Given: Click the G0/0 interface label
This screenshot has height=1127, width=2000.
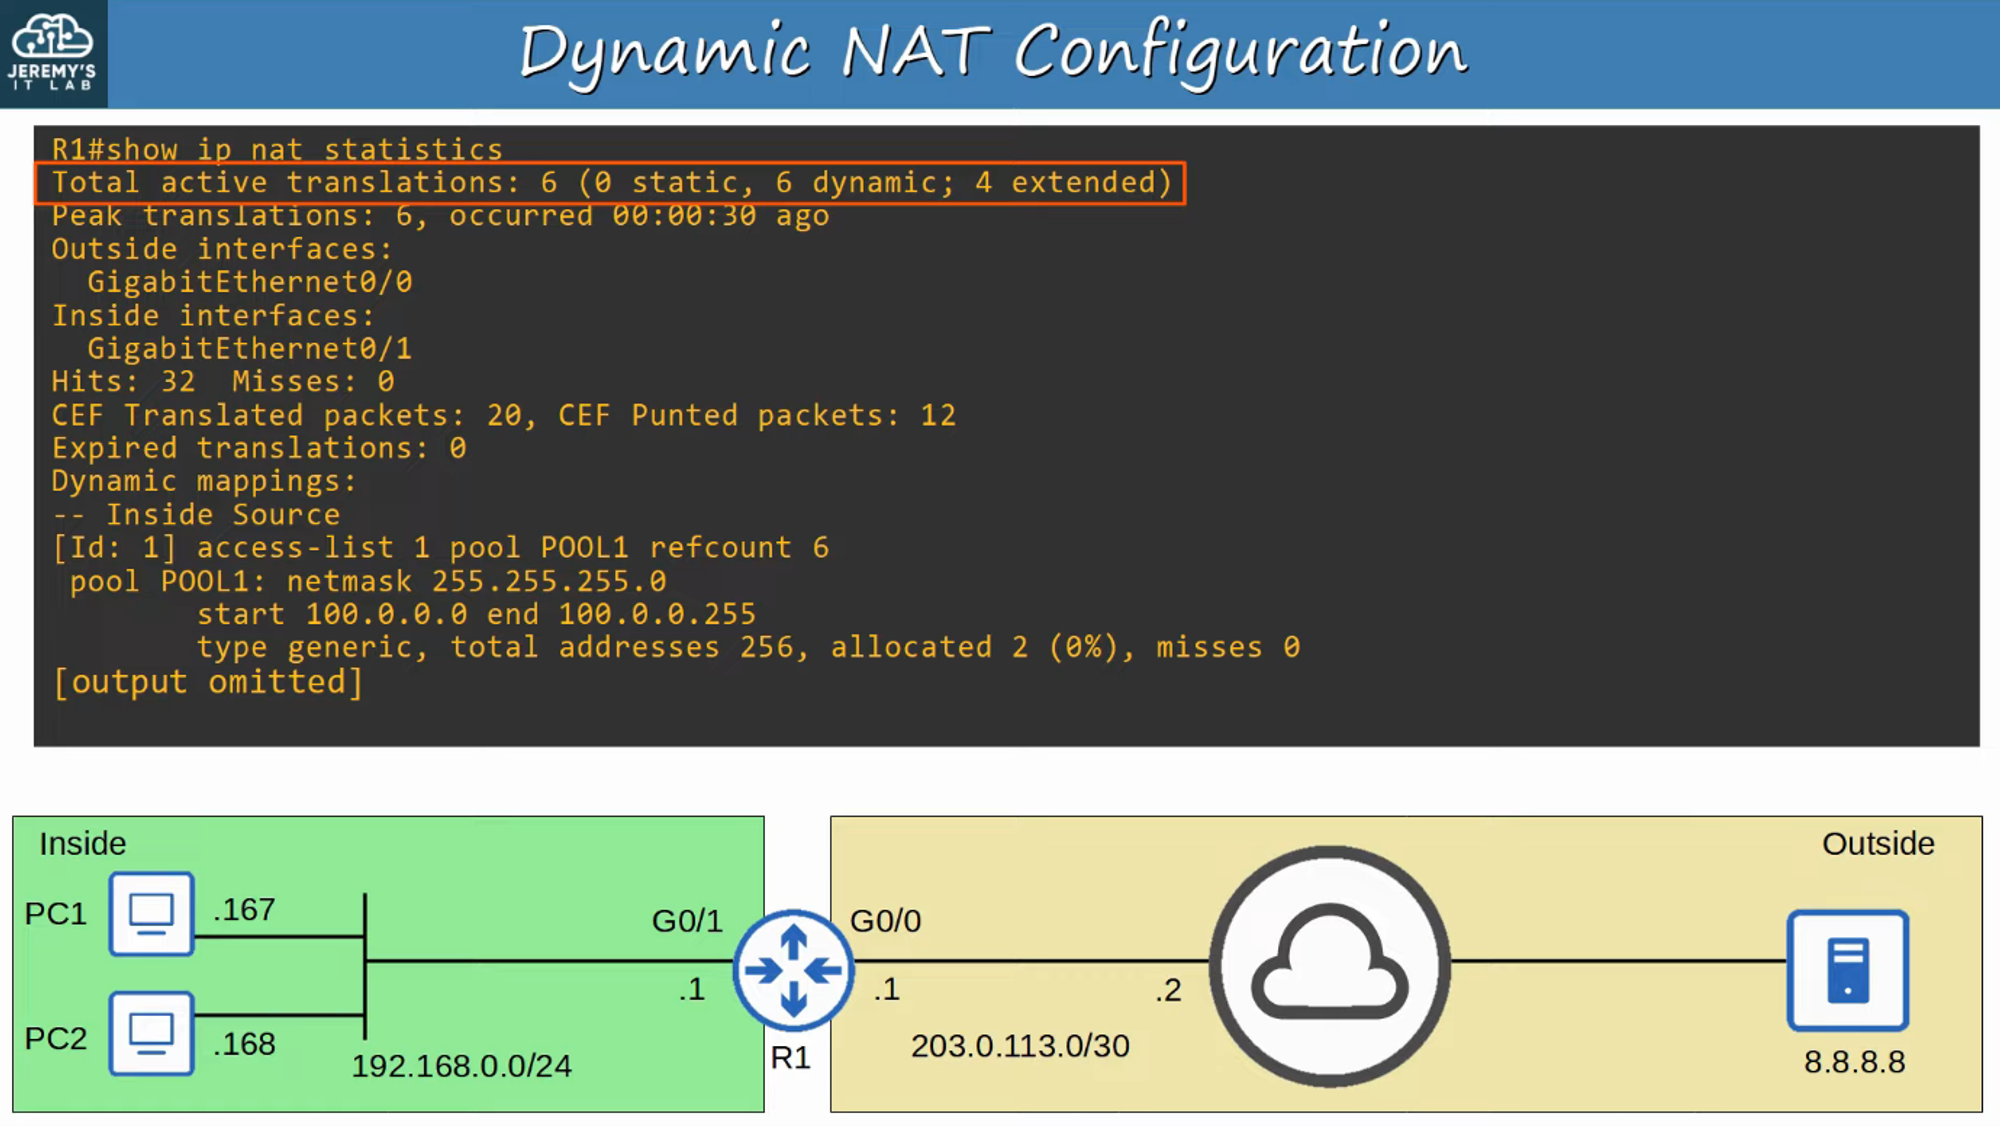Looking at the screenshot, I should (x=885, y=921).
